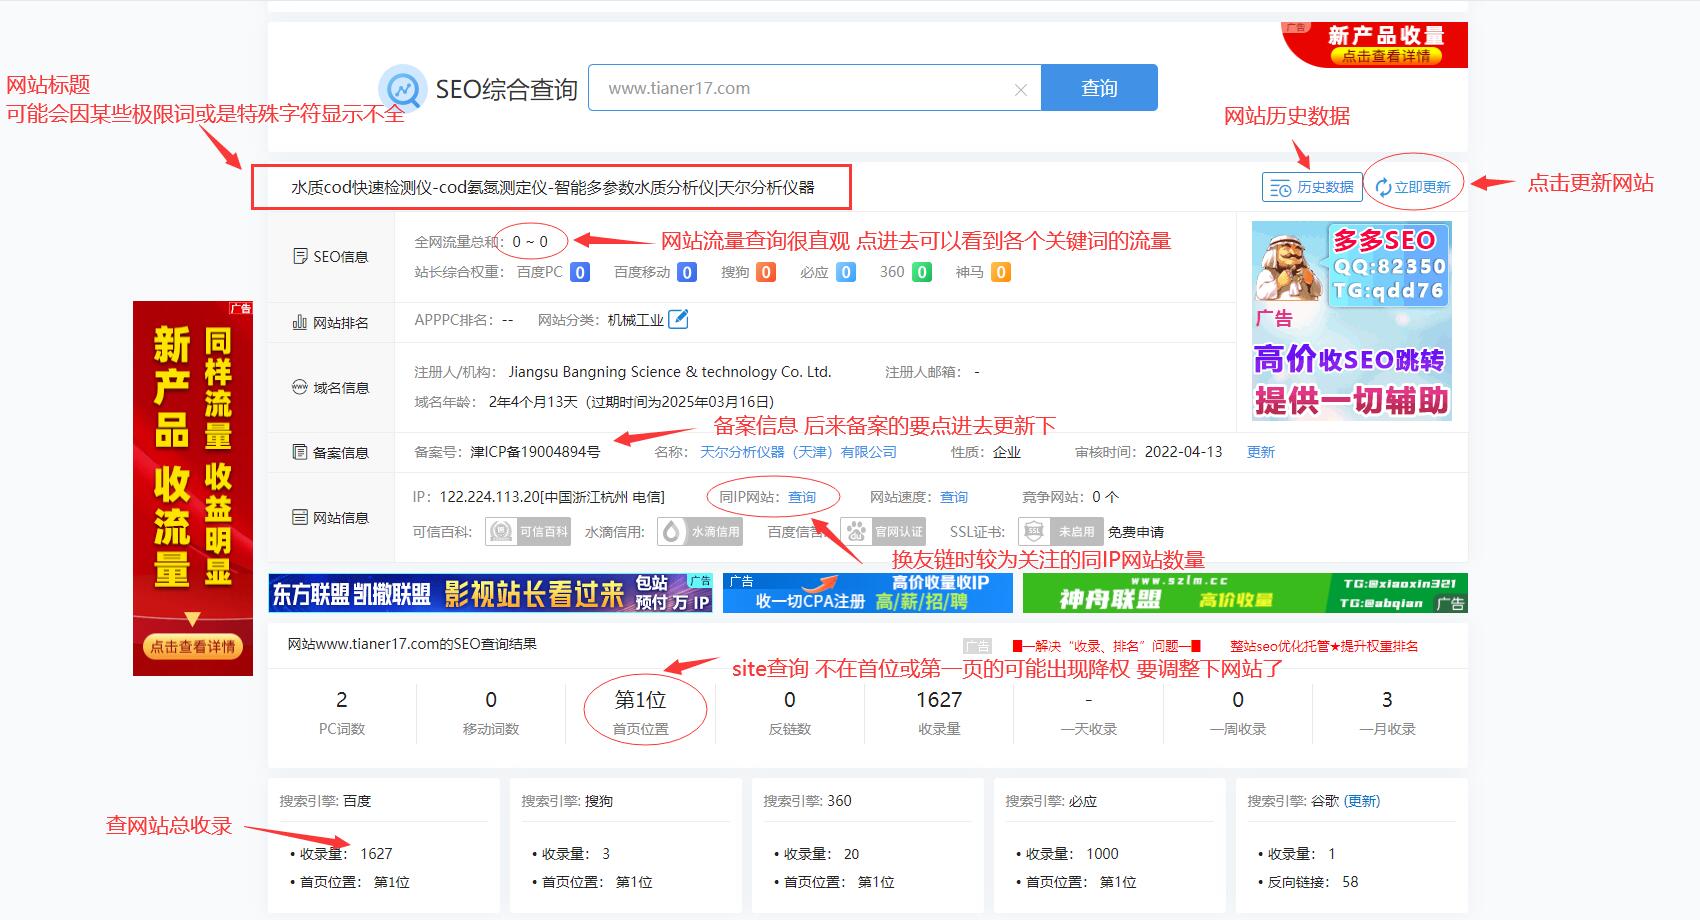Click the 百度移动 weight badge 0
Viewport: 1700px width, 920px height.
coord(686,272)
